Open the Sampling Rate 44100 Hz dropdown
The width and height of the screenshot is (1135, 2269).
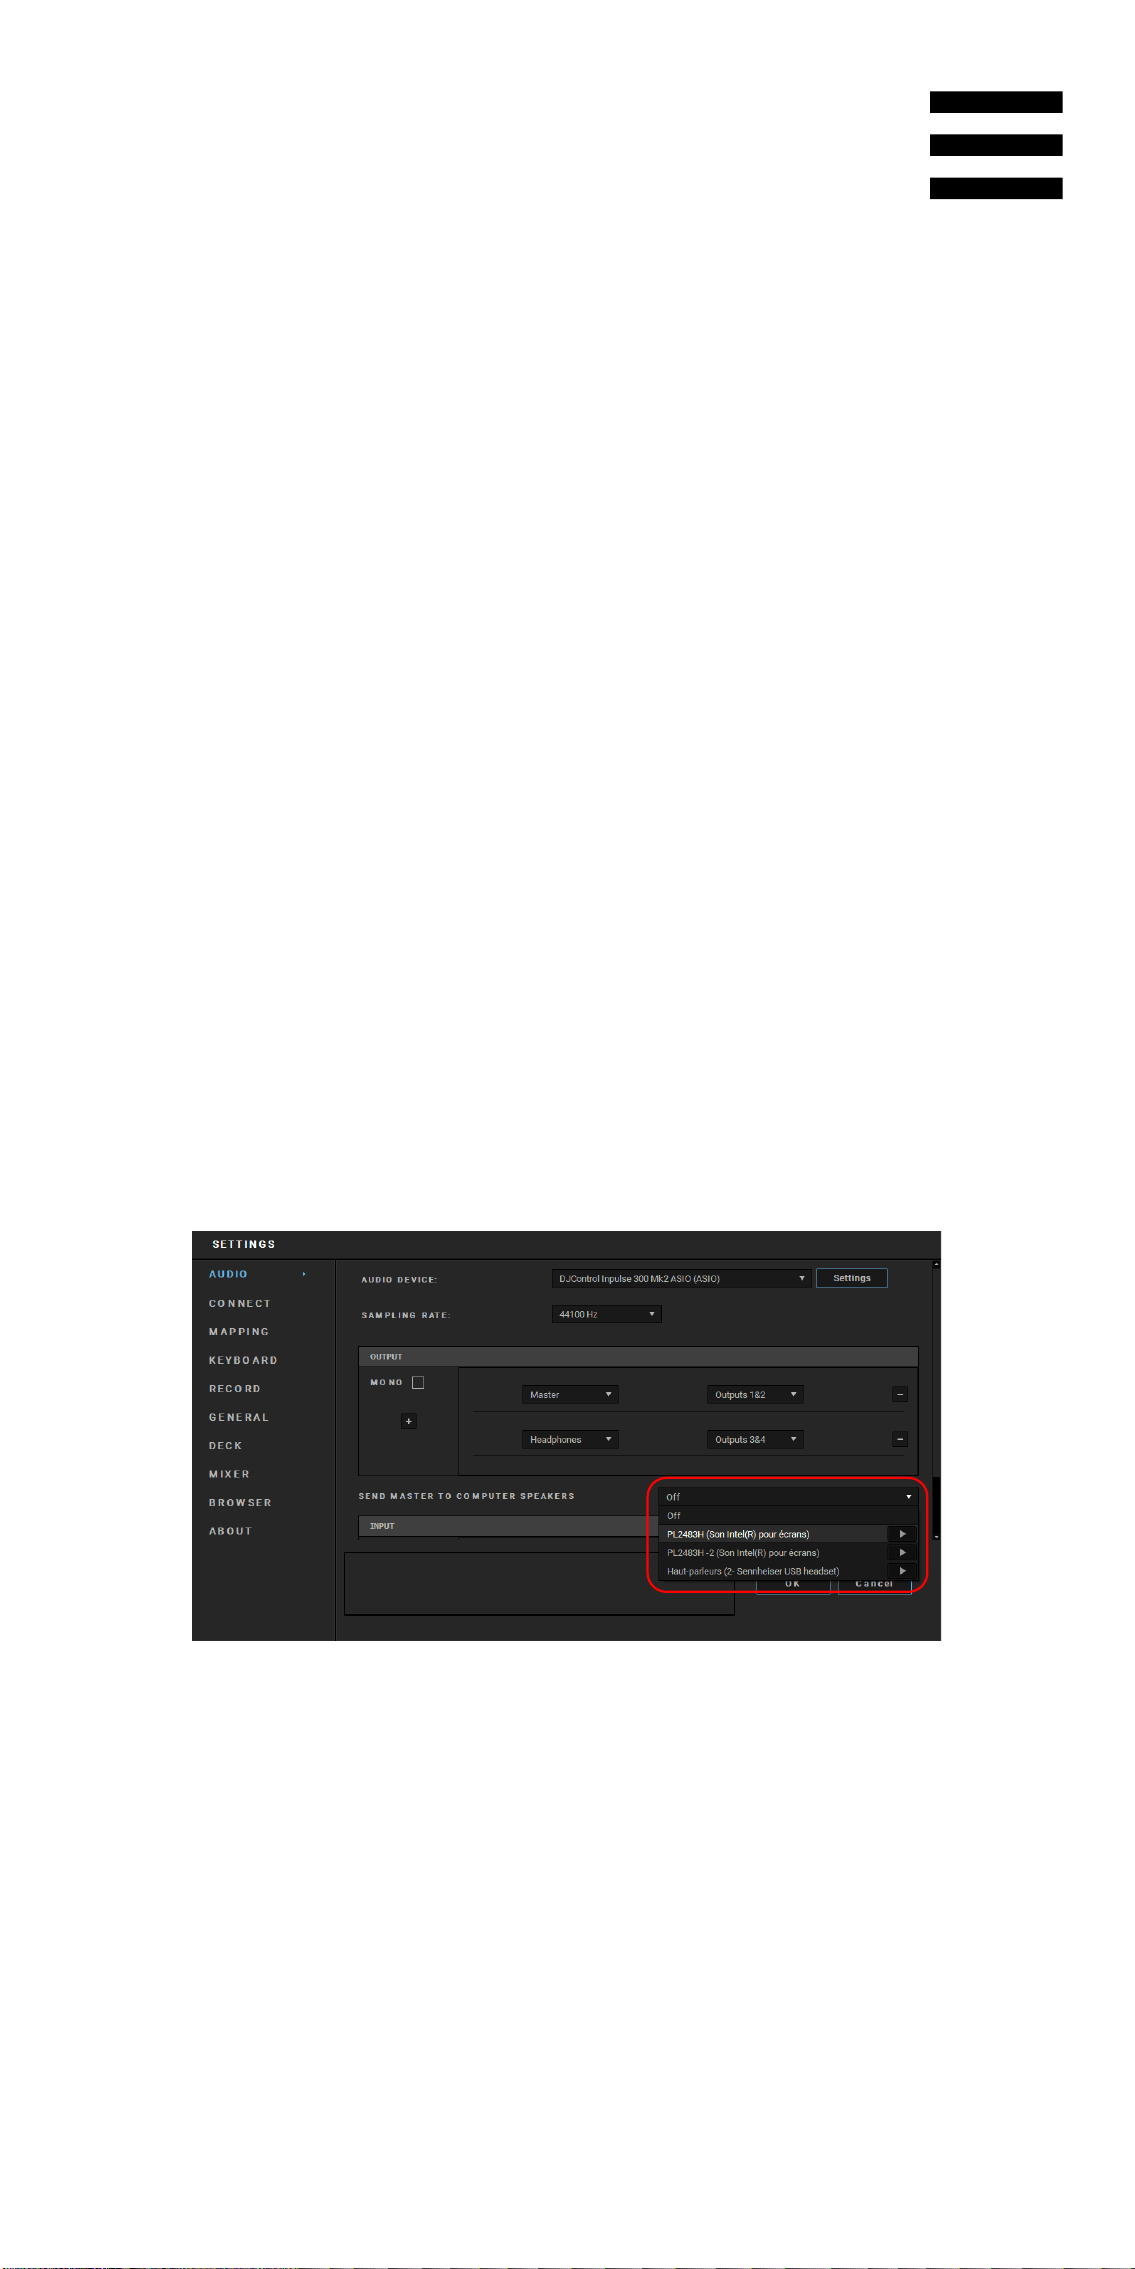607,1314
